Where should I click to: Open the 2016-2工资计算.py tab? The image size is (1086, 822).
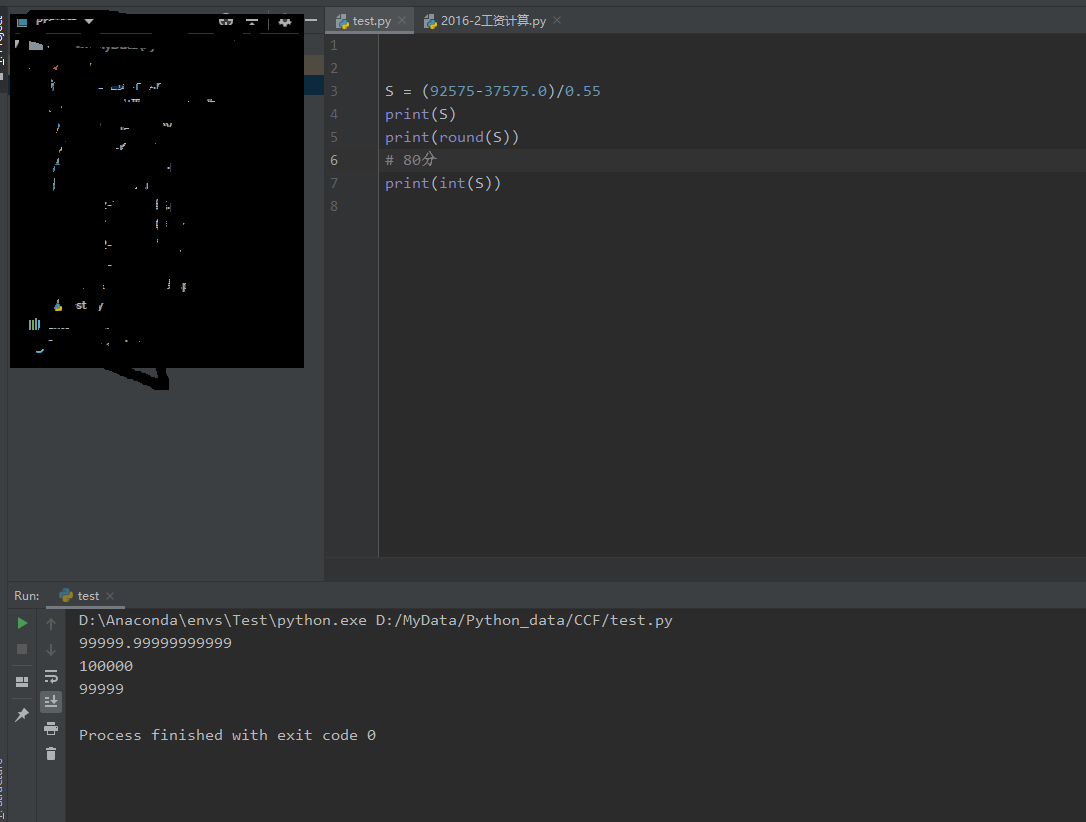pyautogui.click(x=493, y=21)
